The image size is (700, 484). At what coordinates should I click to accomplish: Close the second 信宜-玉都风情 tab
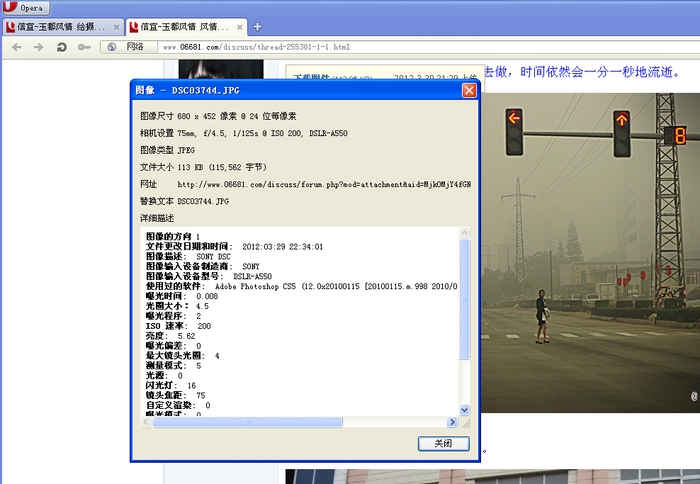(x=240, y=27)
